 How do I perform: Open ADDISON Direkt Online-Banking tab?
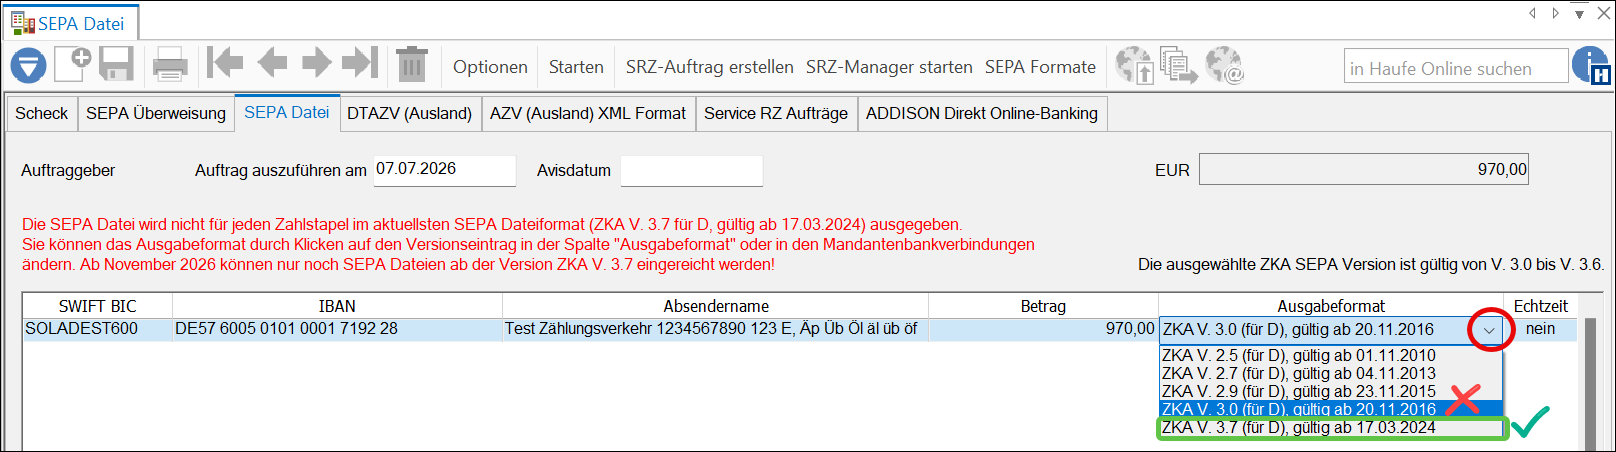[982, 113]
